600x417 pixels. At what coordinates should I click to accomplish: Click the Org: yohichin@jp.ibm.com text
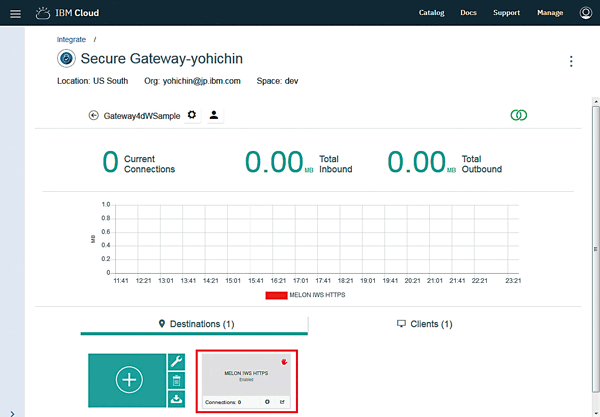coord(192,81)
